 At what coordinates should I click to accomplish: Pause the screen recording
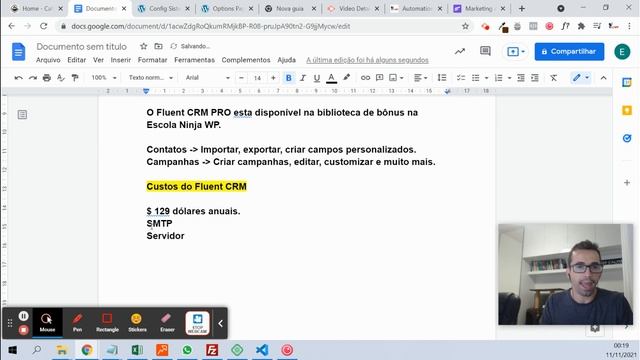[23, 316]
